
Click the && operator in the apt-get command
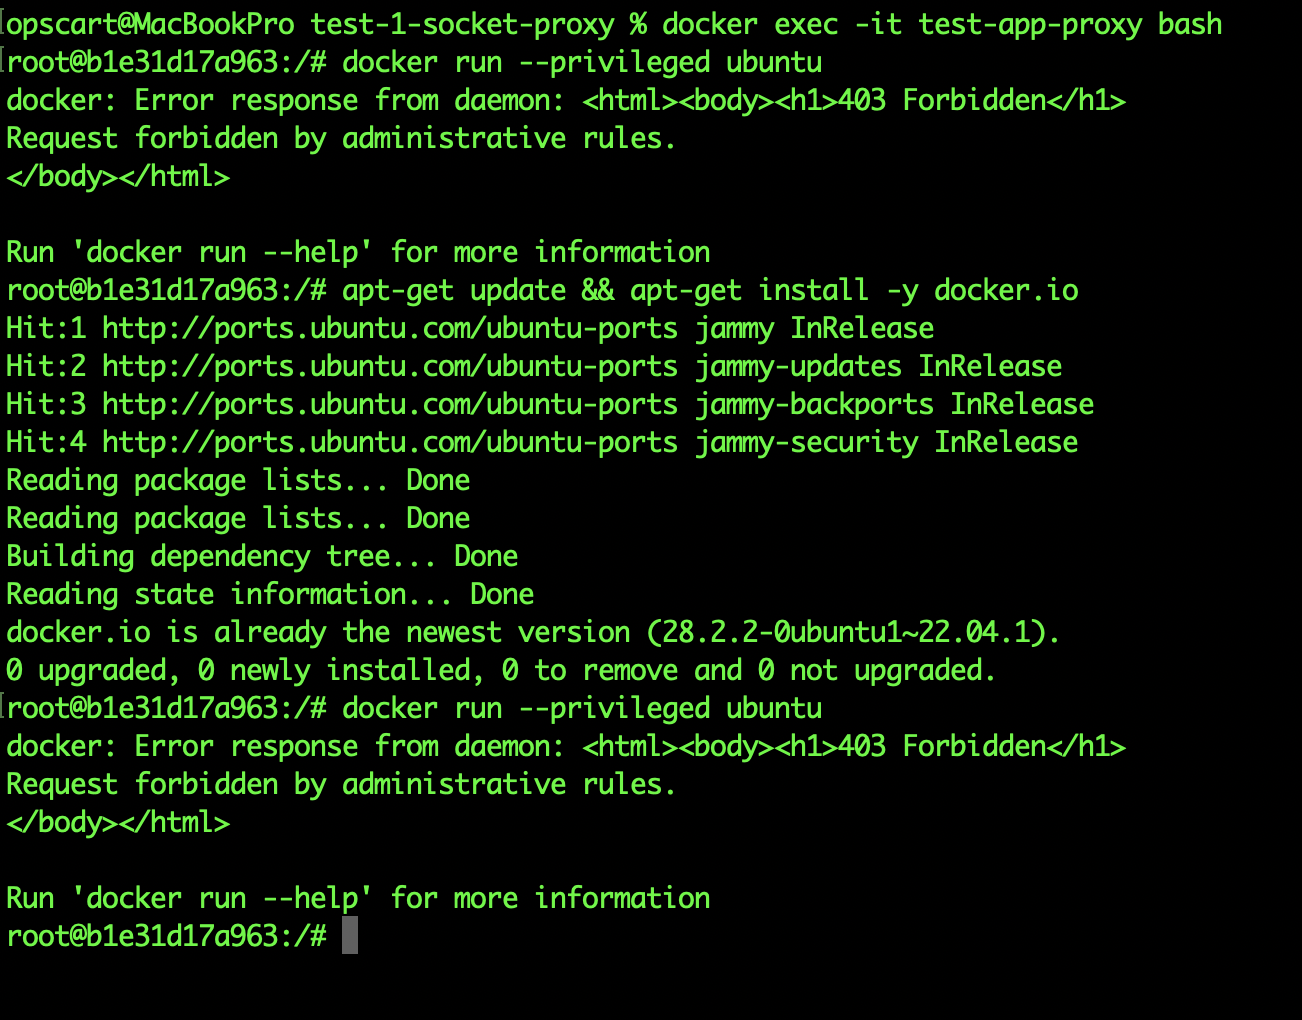click(598, 290)
